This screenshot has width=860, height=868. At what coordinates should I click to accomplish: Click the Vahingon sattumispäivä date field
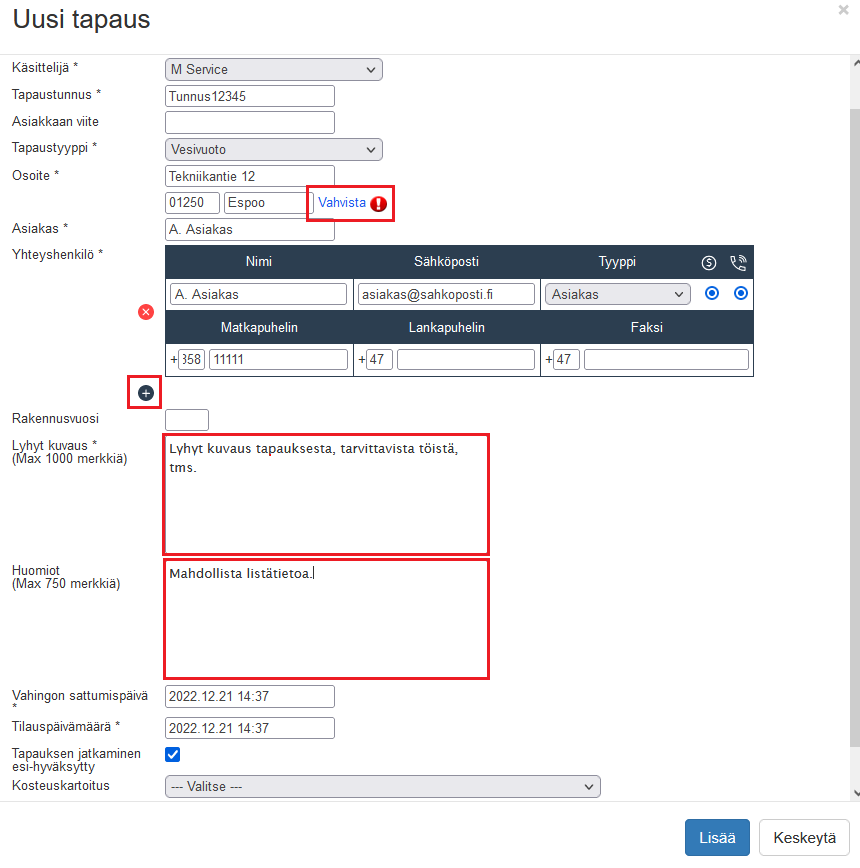(x=249, y=697)
